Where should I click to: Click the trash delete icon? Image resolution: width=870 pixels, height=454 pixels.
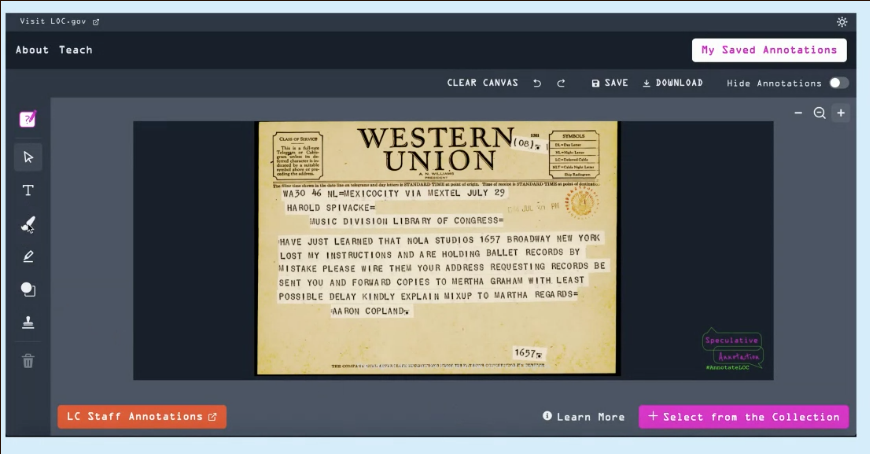coord(28,361)
